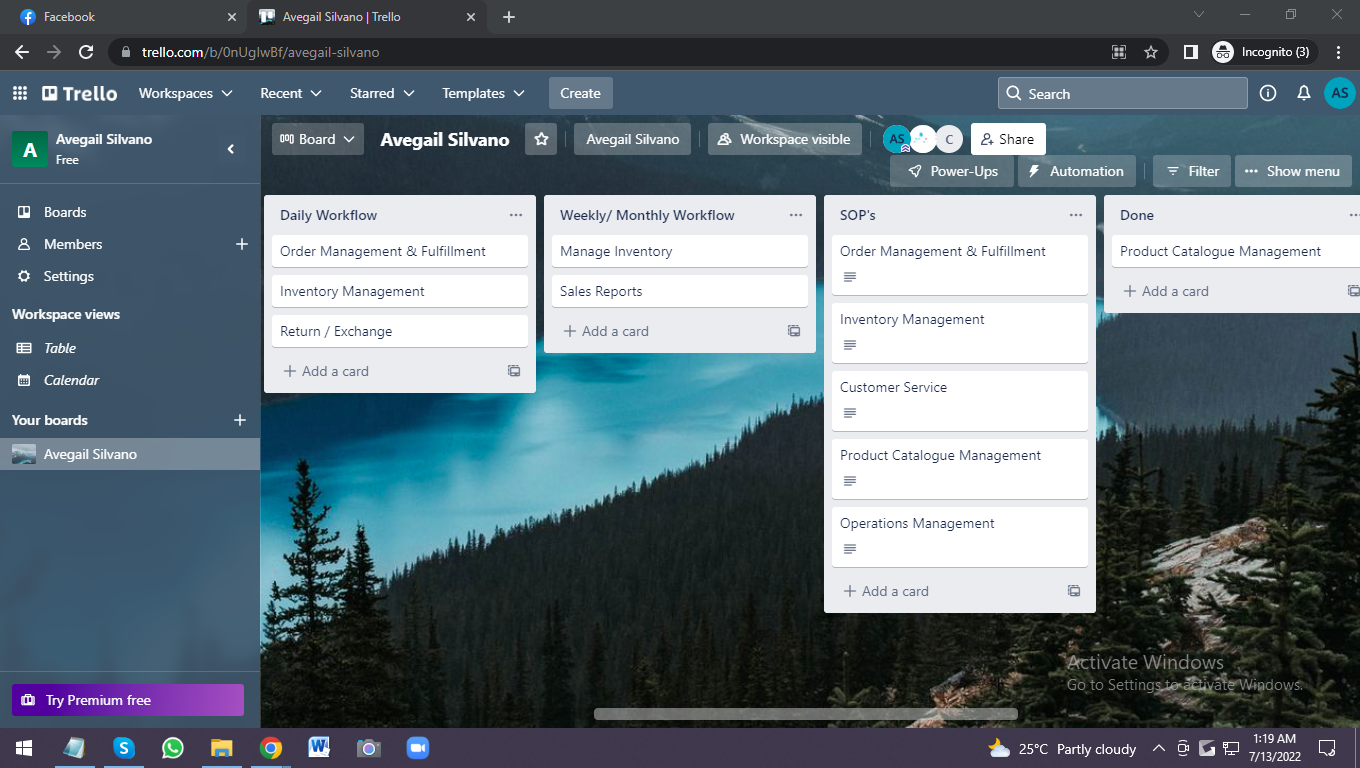This screenshot has width=1360, height=768.
Task: Click the Create button
Action: point(580,93)
